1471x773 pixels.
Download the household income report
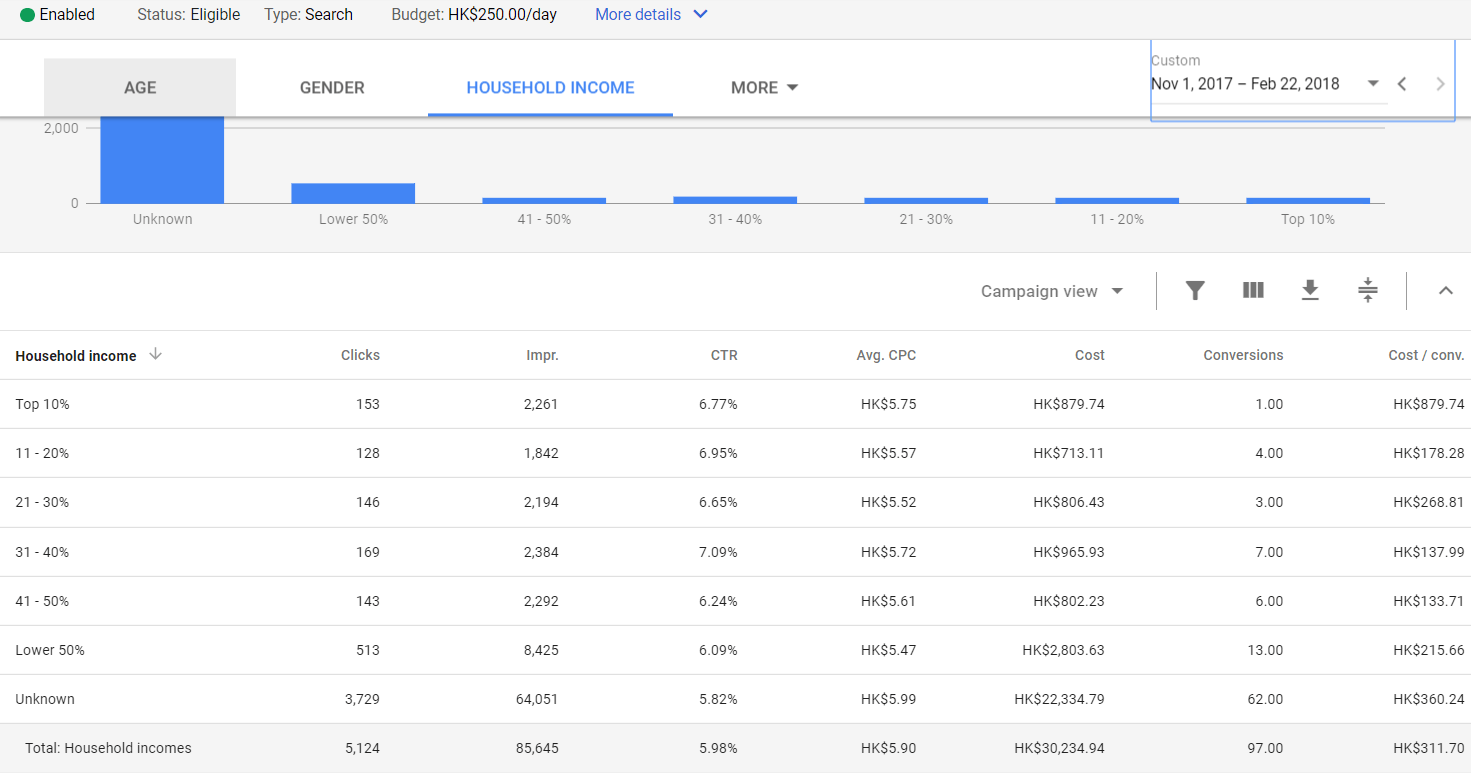tap(1310, 290)
